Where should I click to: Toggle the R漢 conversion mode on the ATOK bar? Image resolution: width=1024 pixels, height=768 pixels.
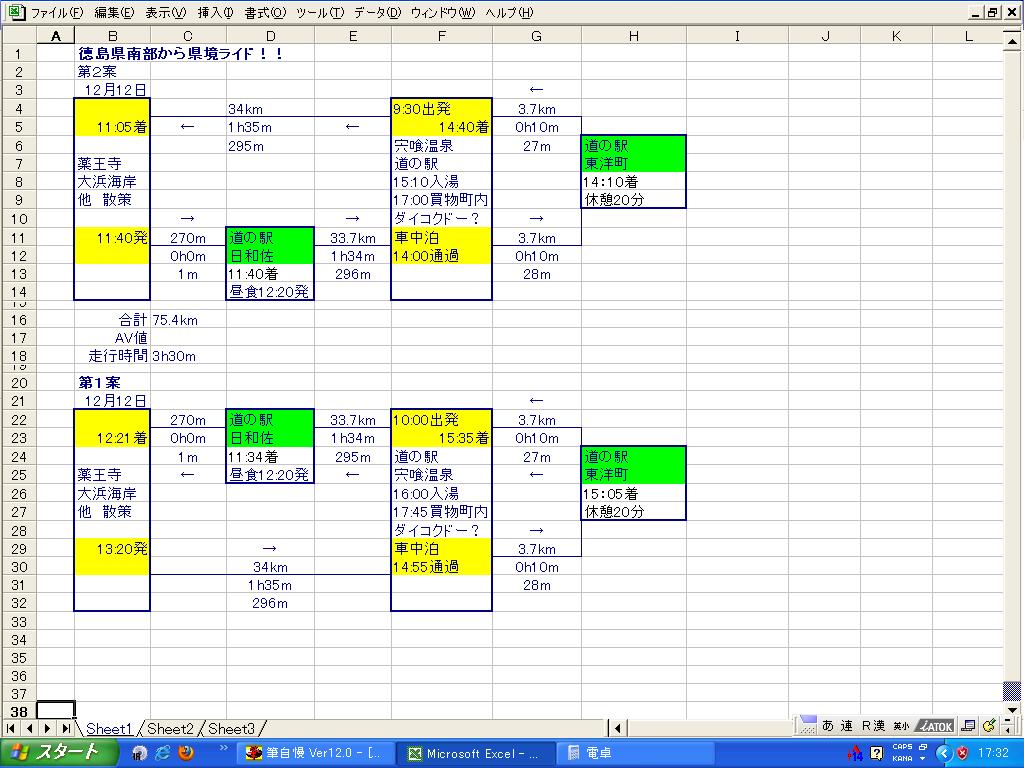coord(873,726)
